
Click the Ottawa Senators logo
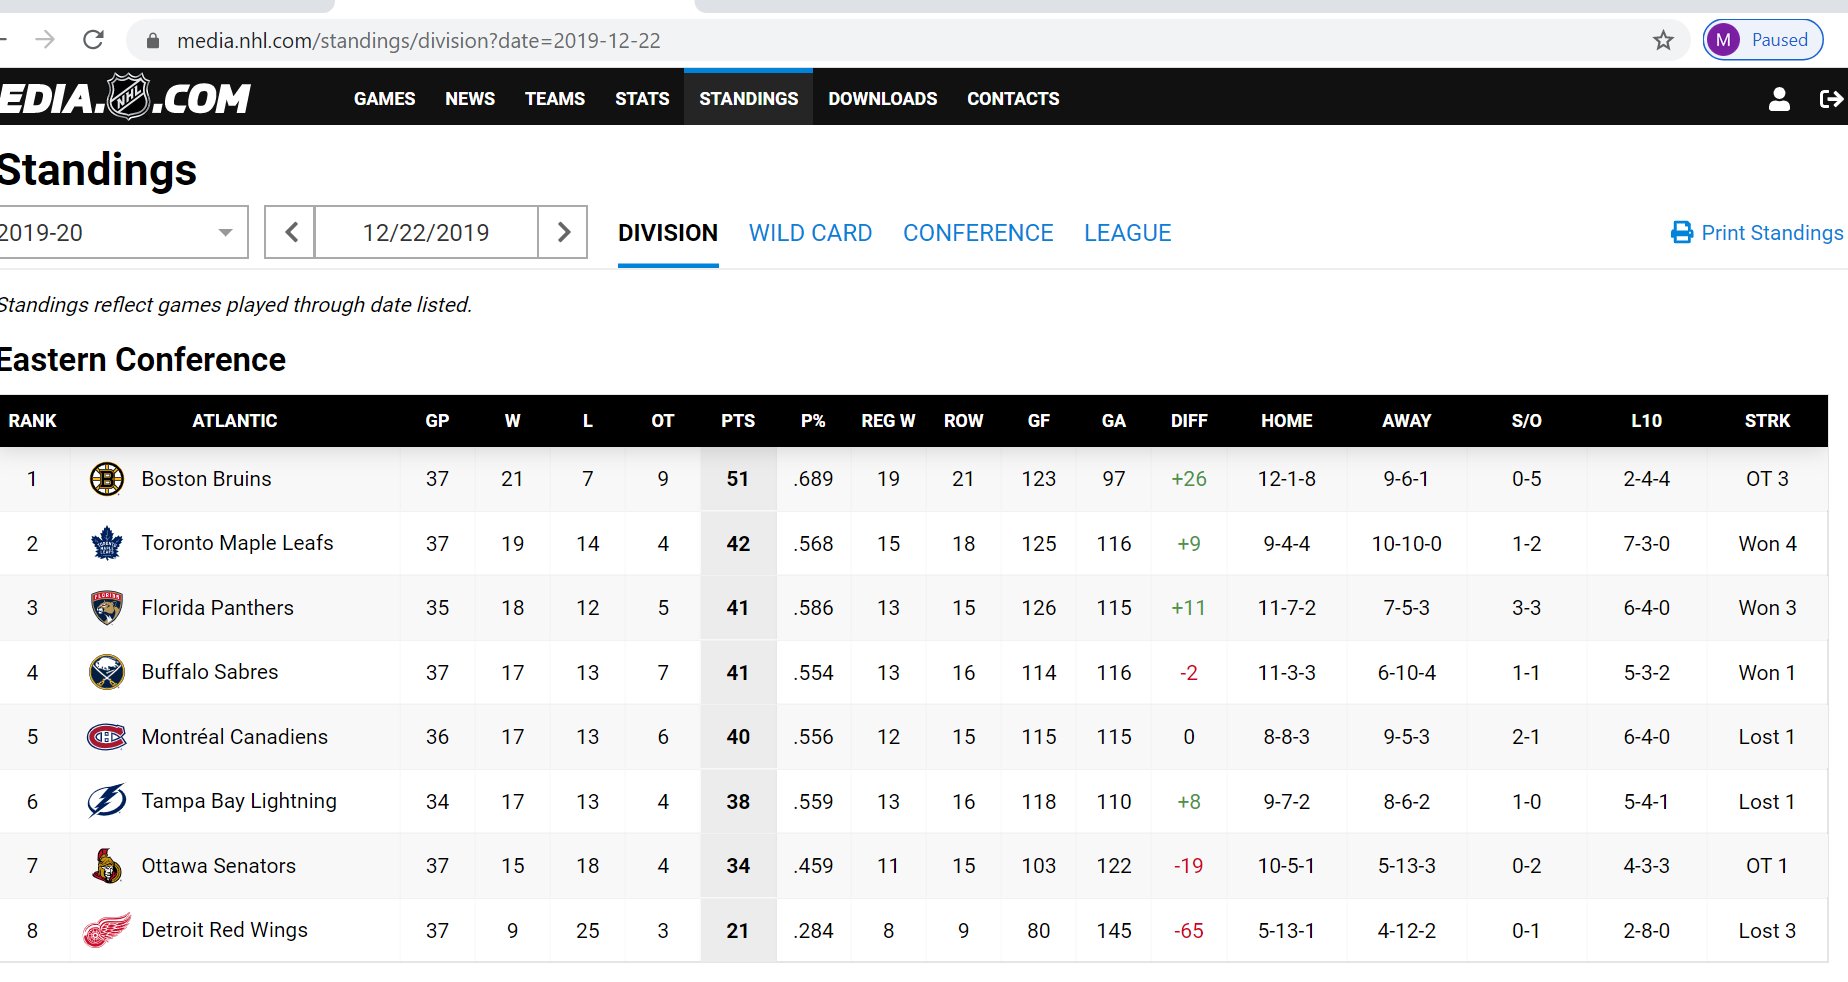[x=107, y=866]
